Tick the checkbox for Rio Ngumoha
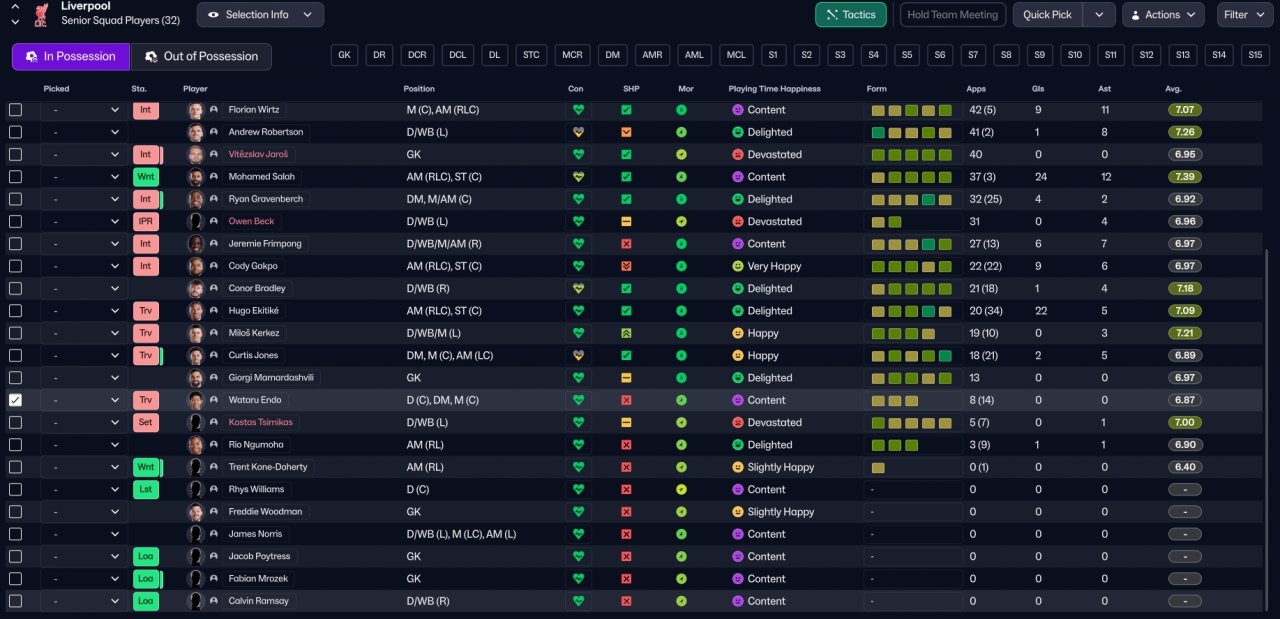The height and width of the screenshot is (619, 1280). [x=15, y=445]
